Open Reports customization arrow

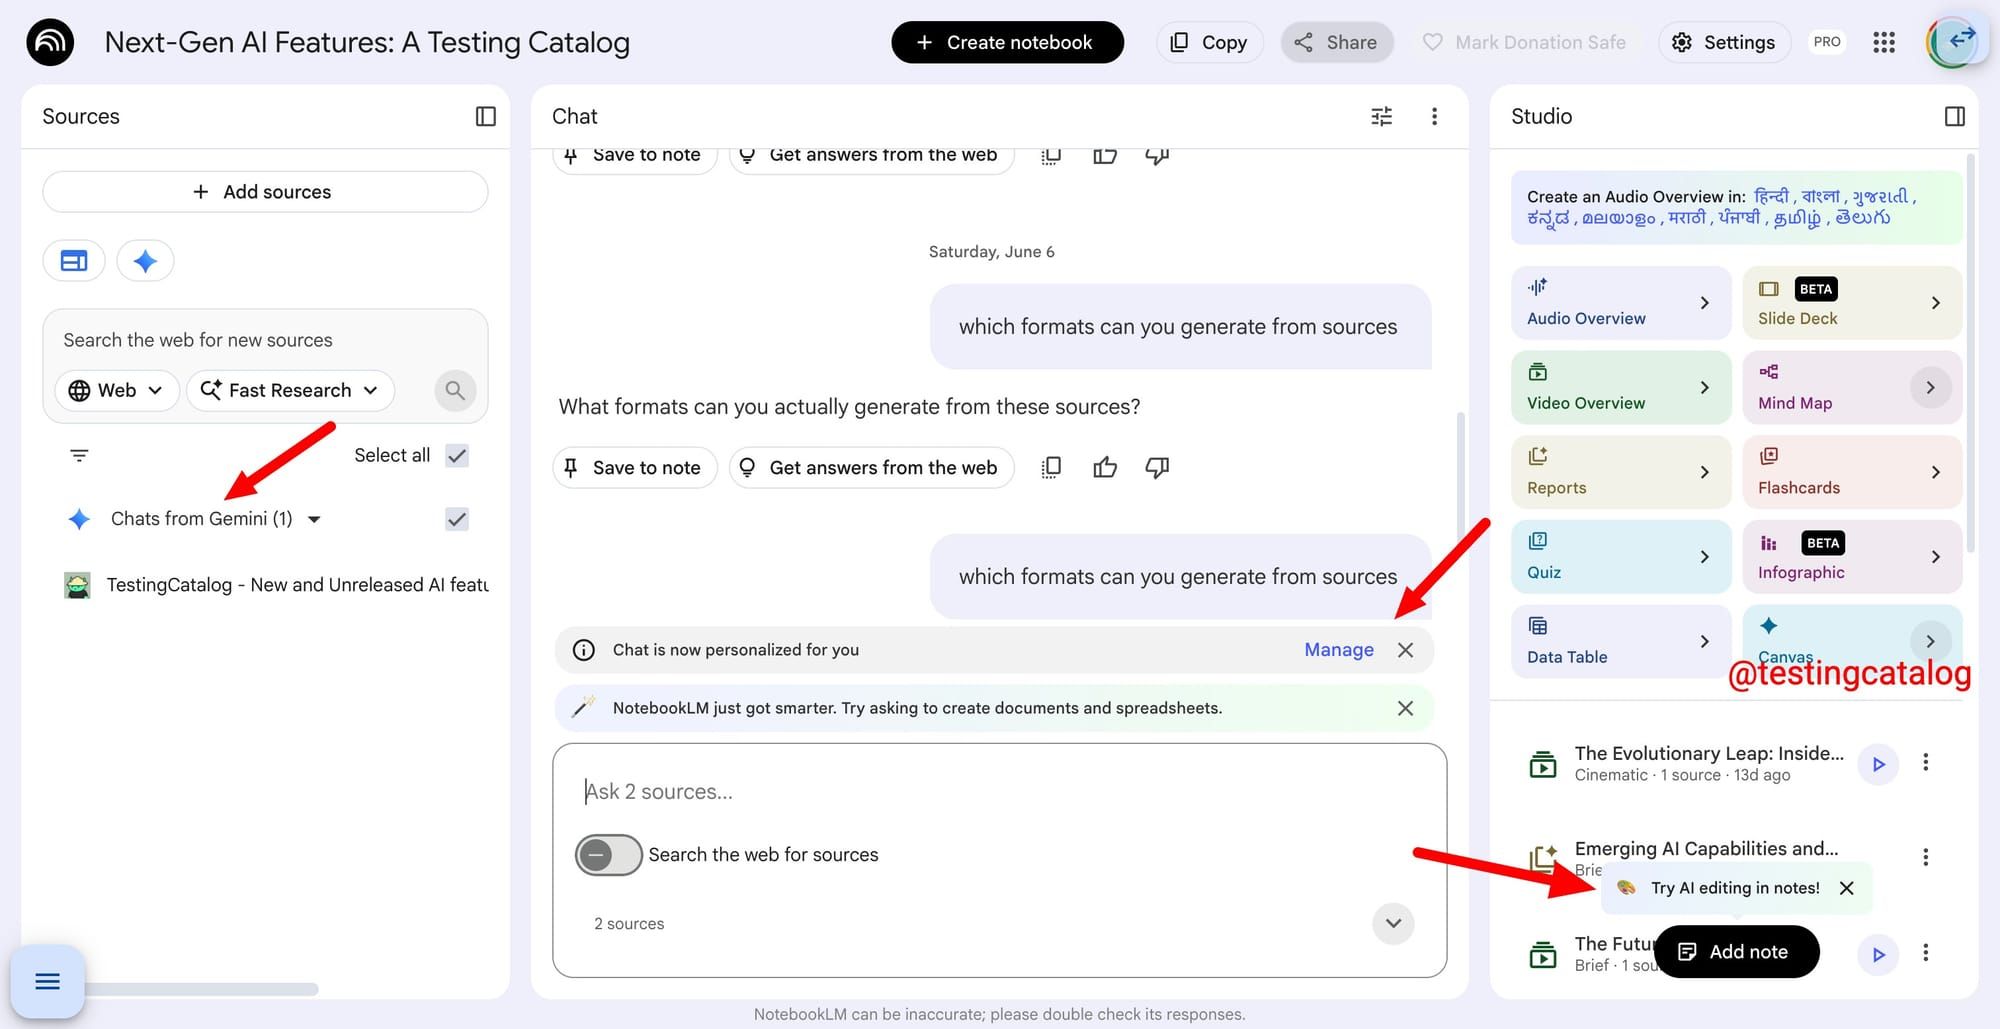[x=1704, y=472]
